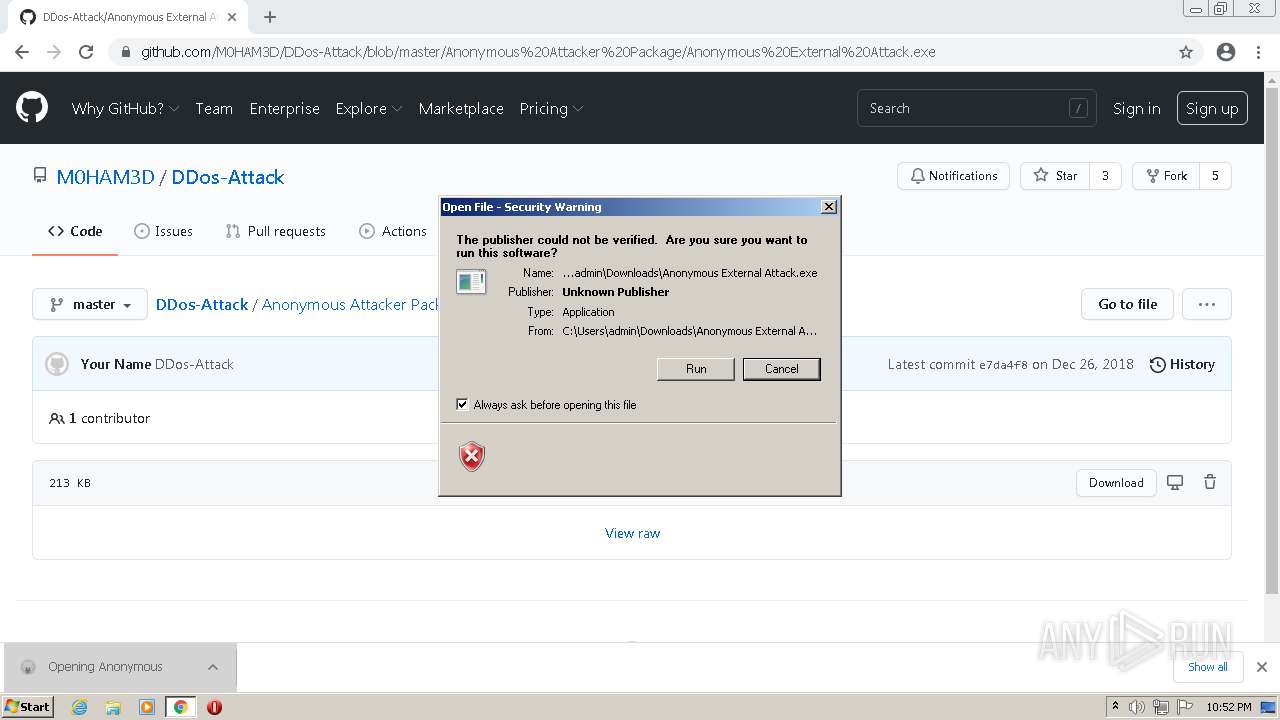Image resolution: width=1280 pixels, height=720 pixels.
Task: Open the DDos-Attack breadcrumb link
Action: point(202,304)
